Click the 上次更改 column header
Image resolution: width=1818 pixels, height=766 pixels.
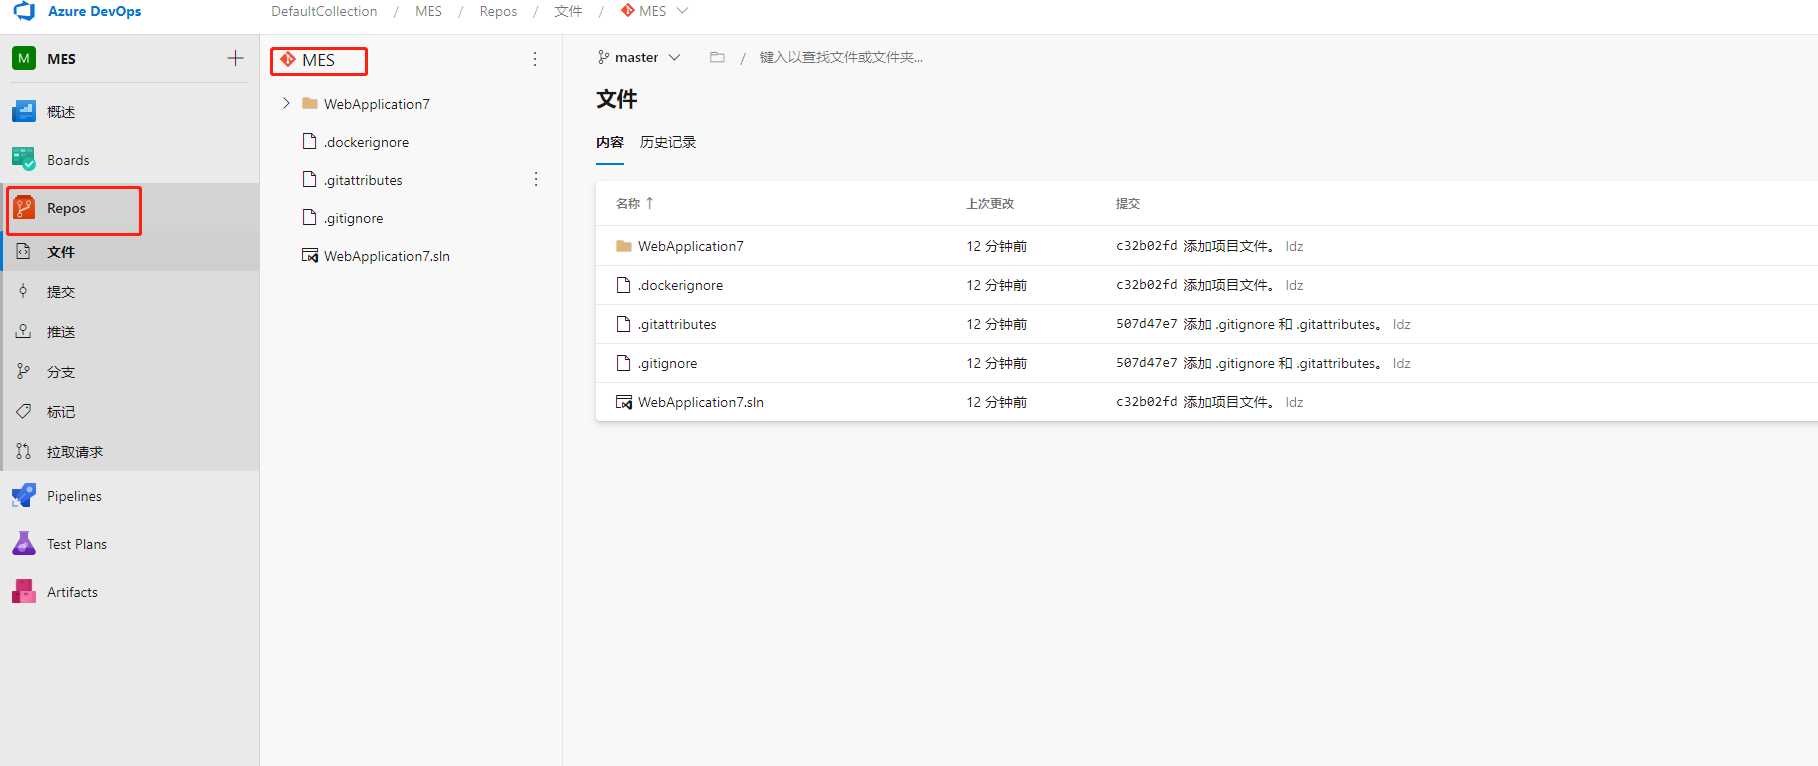click(990, 204)
